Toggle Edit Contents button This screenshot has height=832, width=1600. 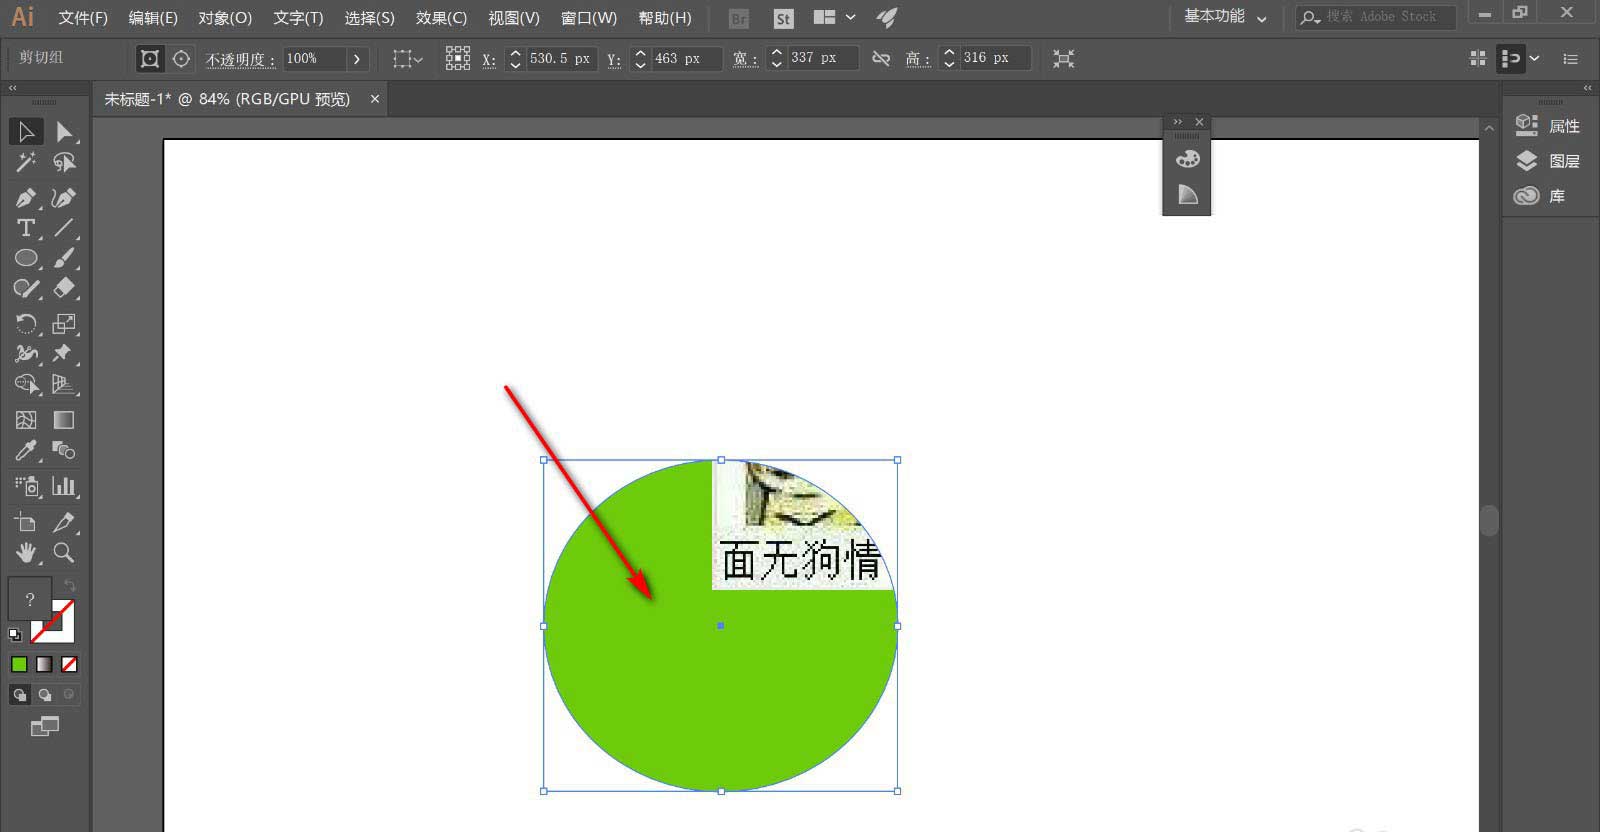(181, 59)
